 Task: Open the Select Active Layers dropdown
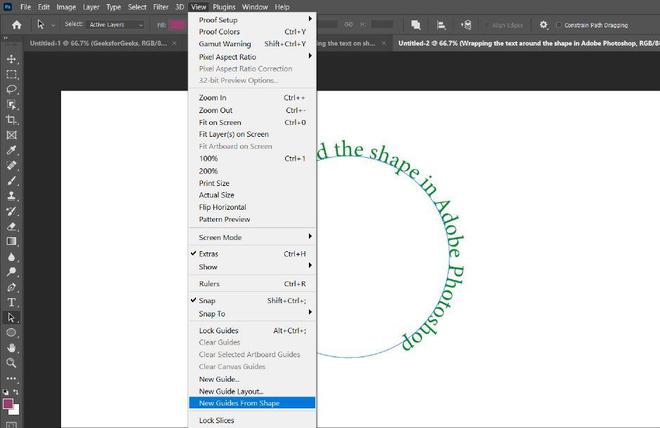coord(116,25)
